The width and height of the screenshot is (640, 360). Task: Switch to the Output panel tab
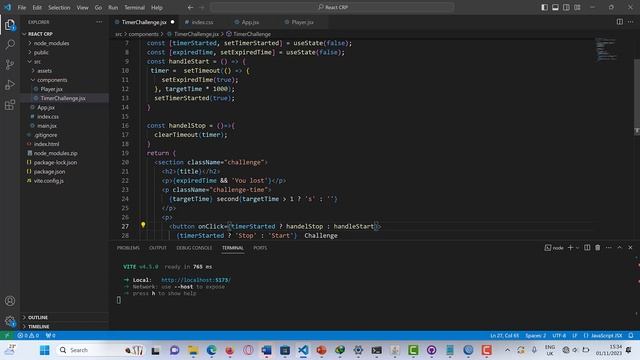158,248
